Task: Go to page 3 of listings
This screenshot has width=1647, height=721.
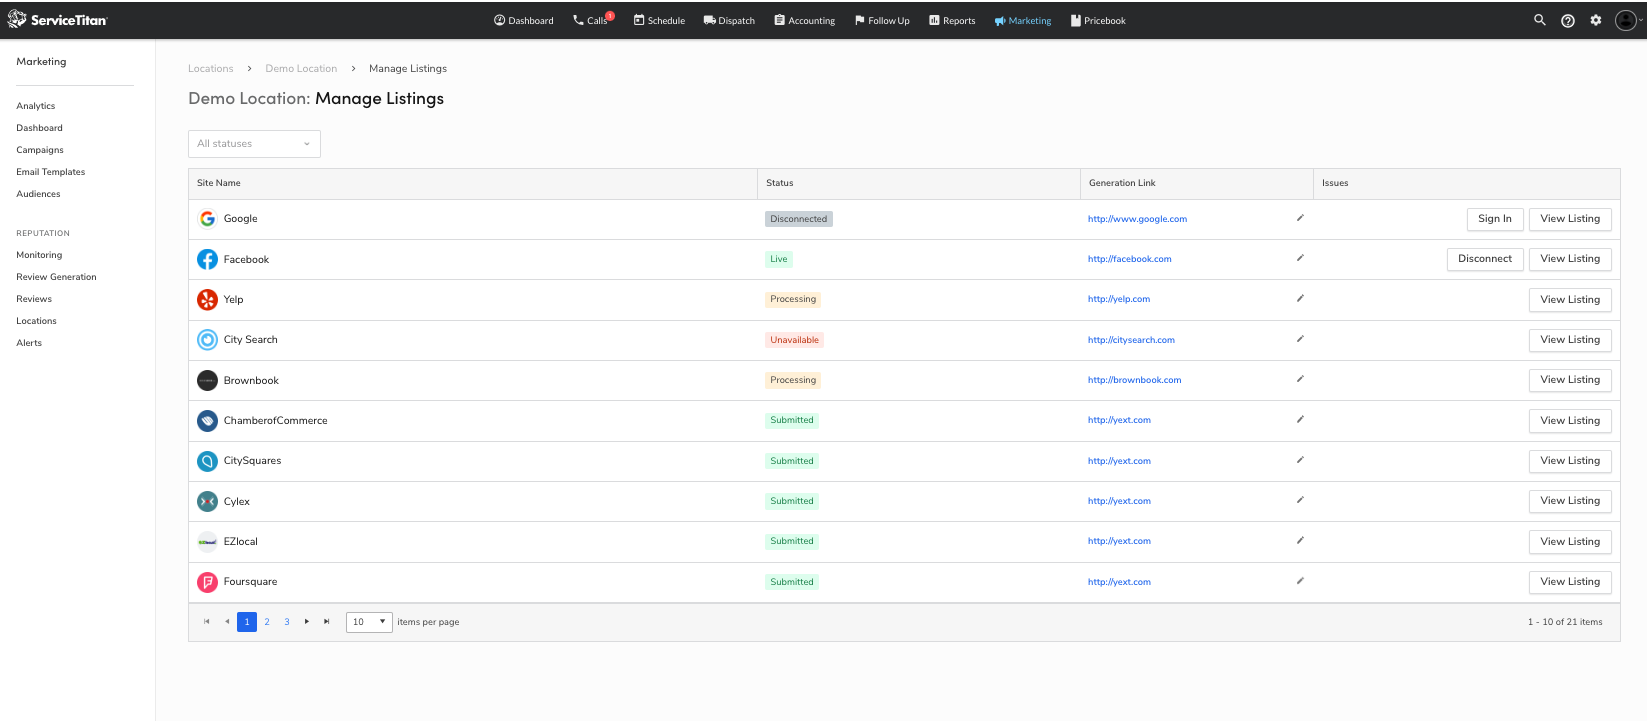Action: (x=287, y=622)
